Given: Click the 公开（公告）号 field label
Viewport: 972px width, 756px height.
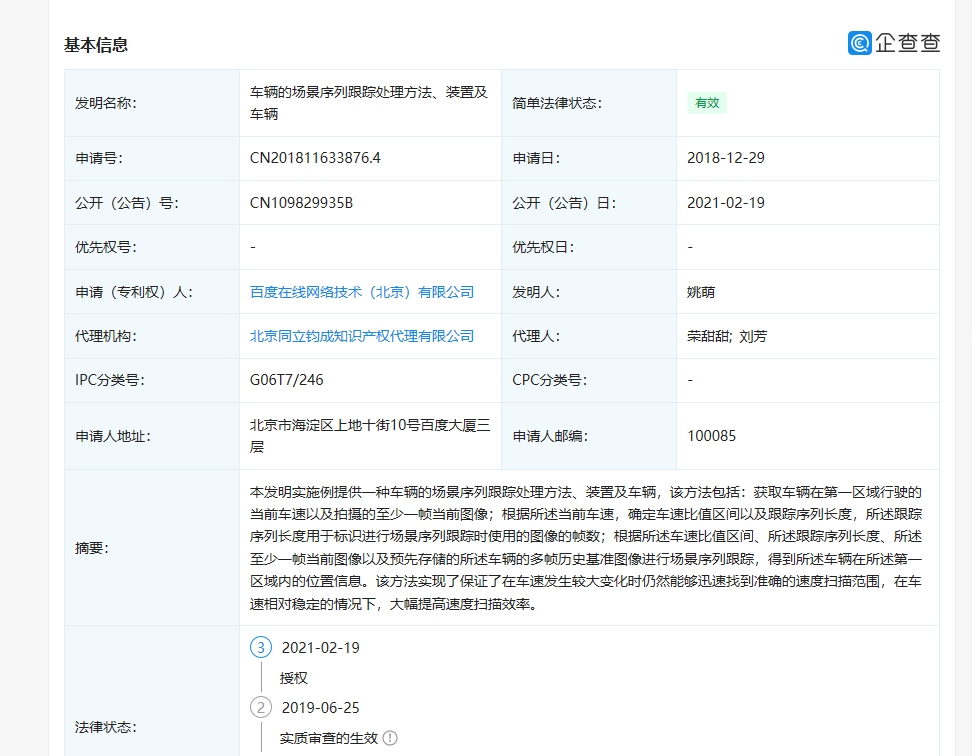Looking at the screenshot, I should (x=127, y=203).
